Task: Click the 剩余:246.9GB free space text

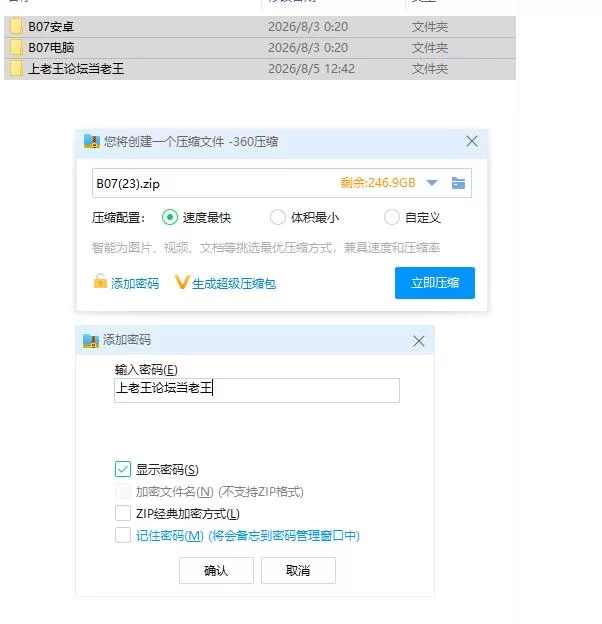Action: point(378,183)
